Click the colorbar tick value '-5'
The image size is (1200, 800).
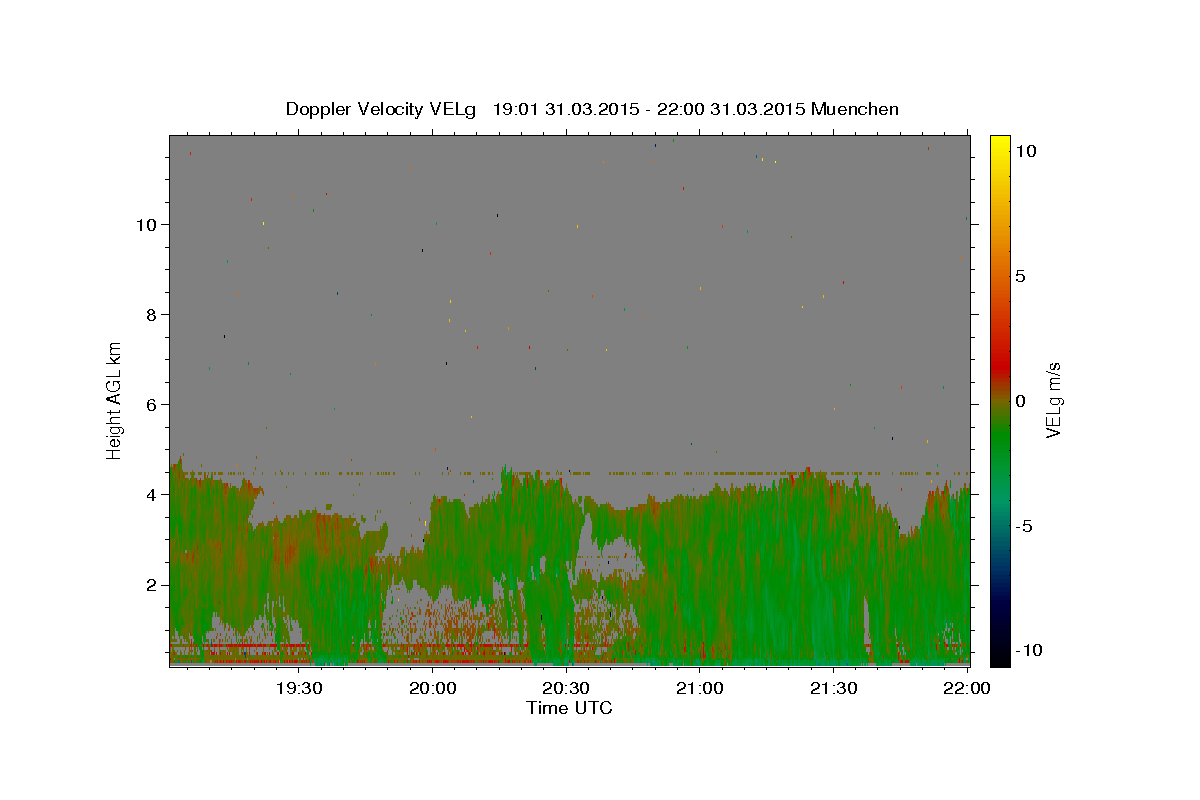point(1024,526)
